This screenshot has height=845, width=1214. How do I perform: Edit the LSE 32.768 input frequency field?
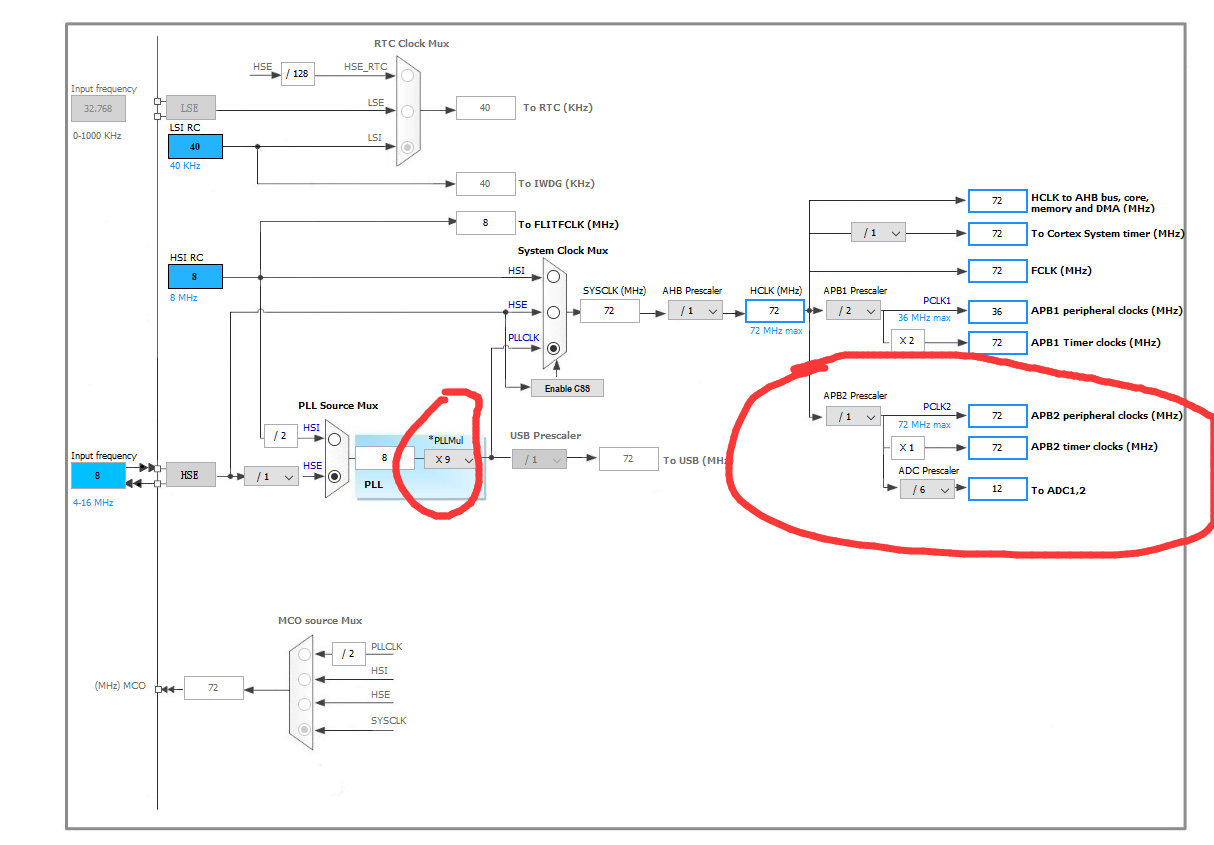tap(97, 108)
